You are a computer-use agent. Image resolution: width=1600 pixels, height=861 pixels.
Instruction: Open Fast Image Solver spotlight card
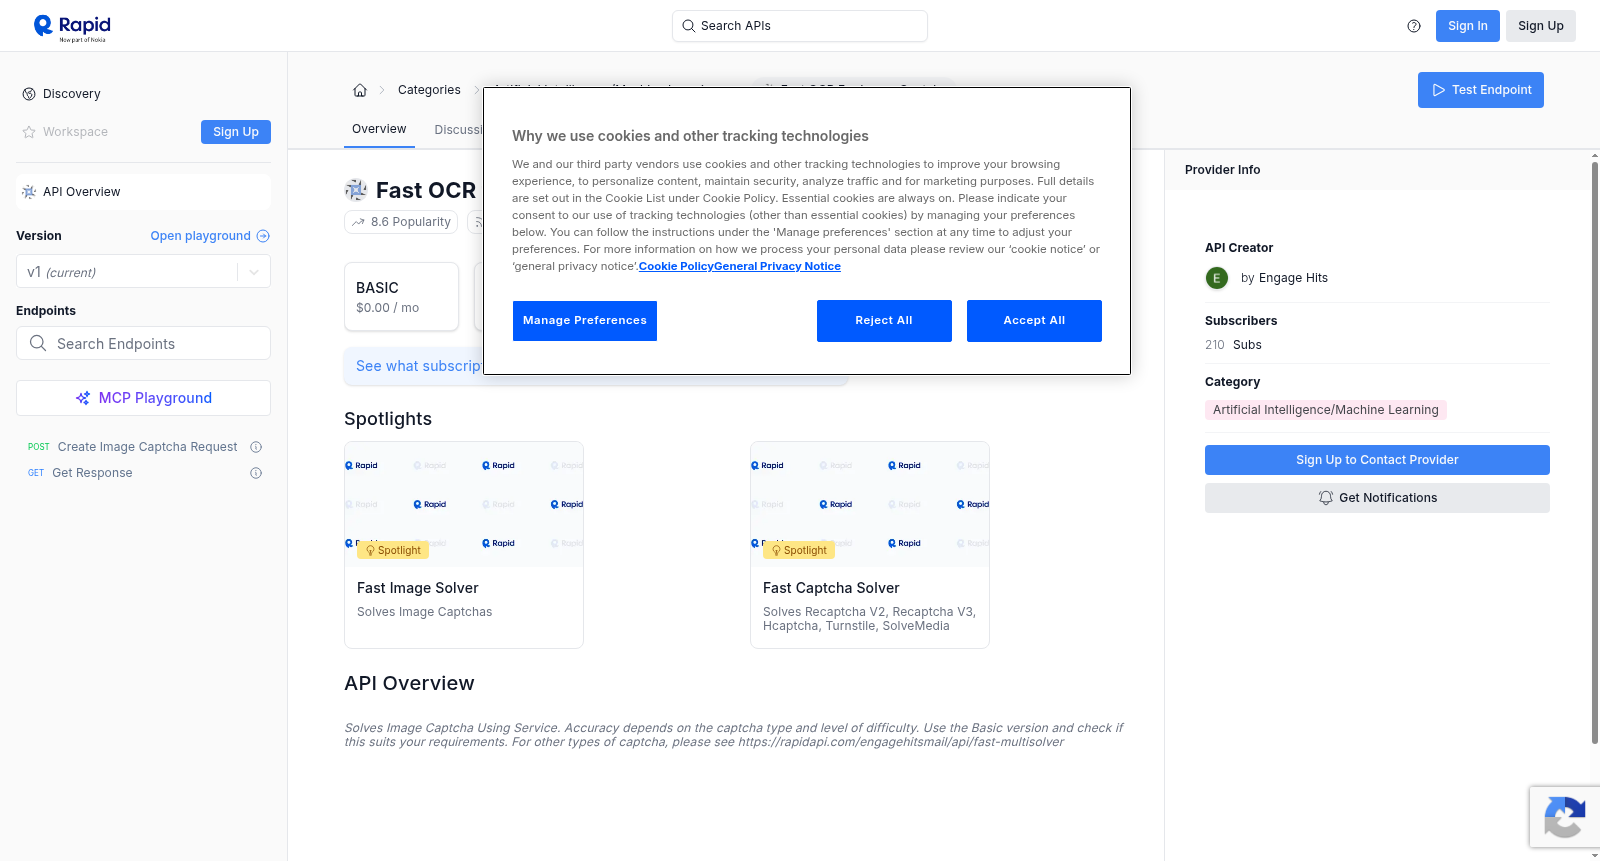[464, 545]
